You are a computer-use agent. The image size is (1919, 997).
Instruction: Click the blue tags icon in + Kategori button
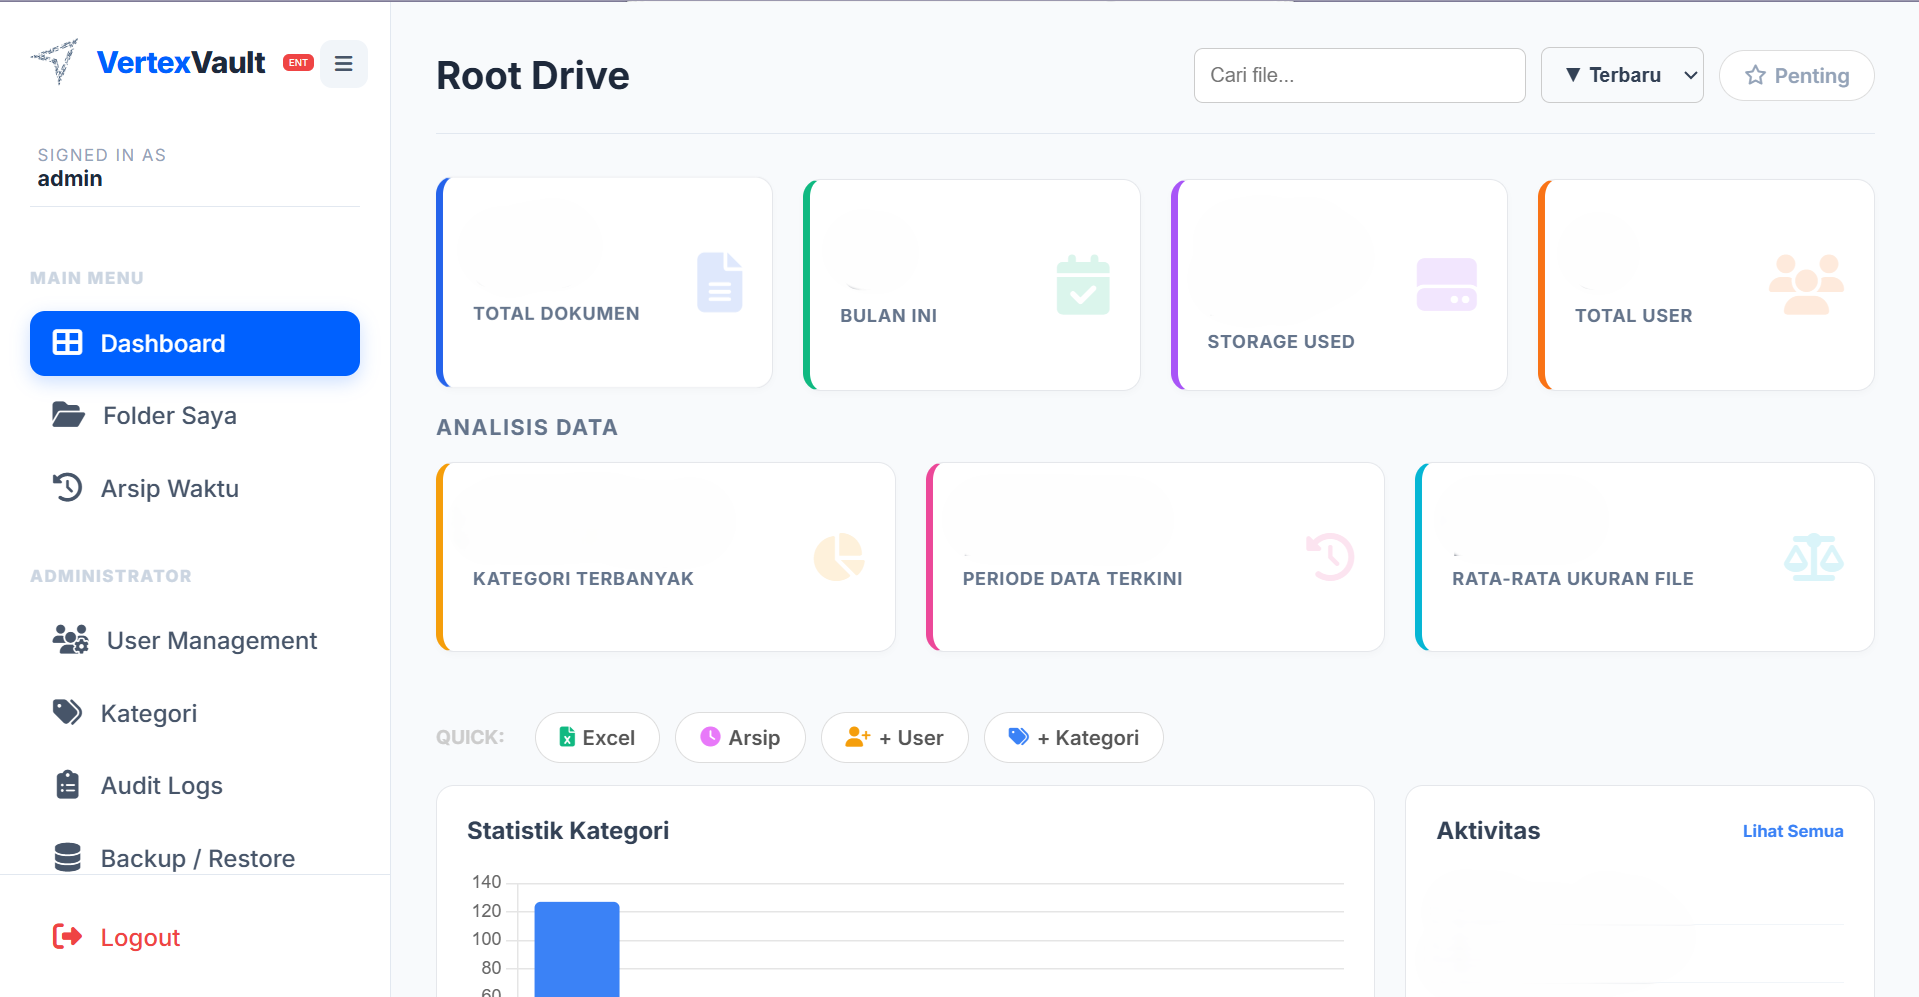pyautogui.click(x=1019, y=737)
